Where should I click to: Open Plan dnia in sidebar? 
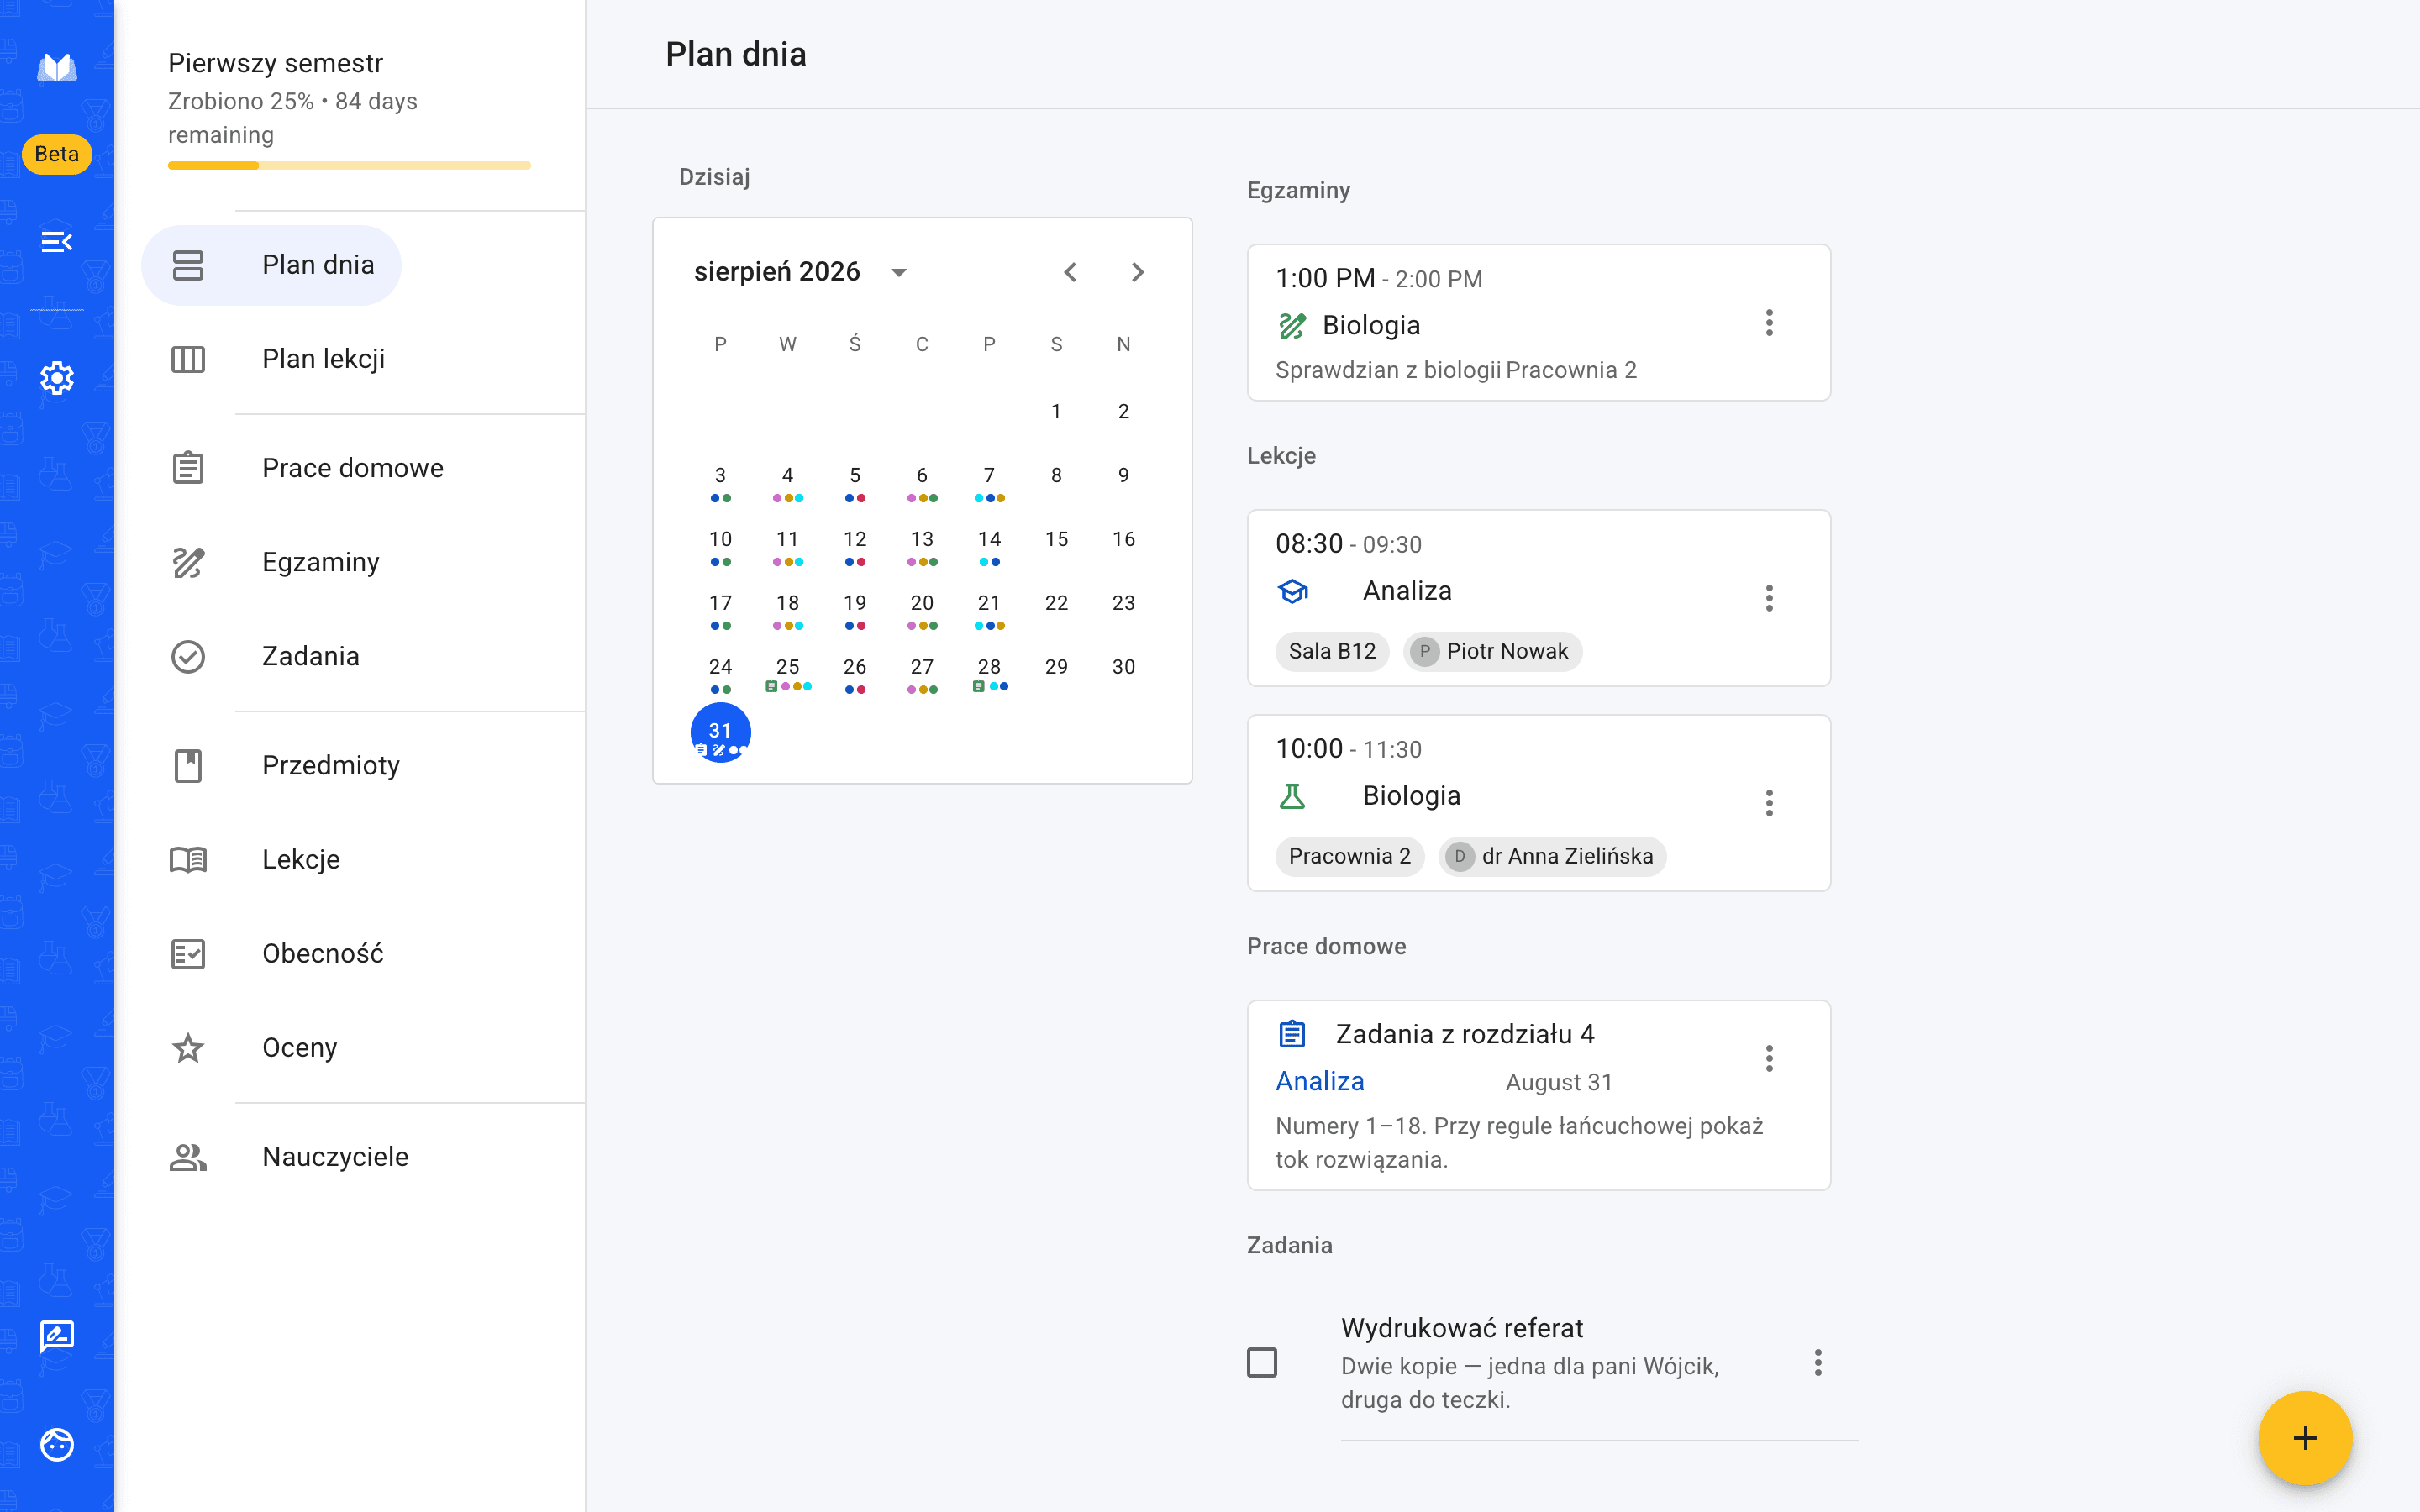tap(272, 265)
